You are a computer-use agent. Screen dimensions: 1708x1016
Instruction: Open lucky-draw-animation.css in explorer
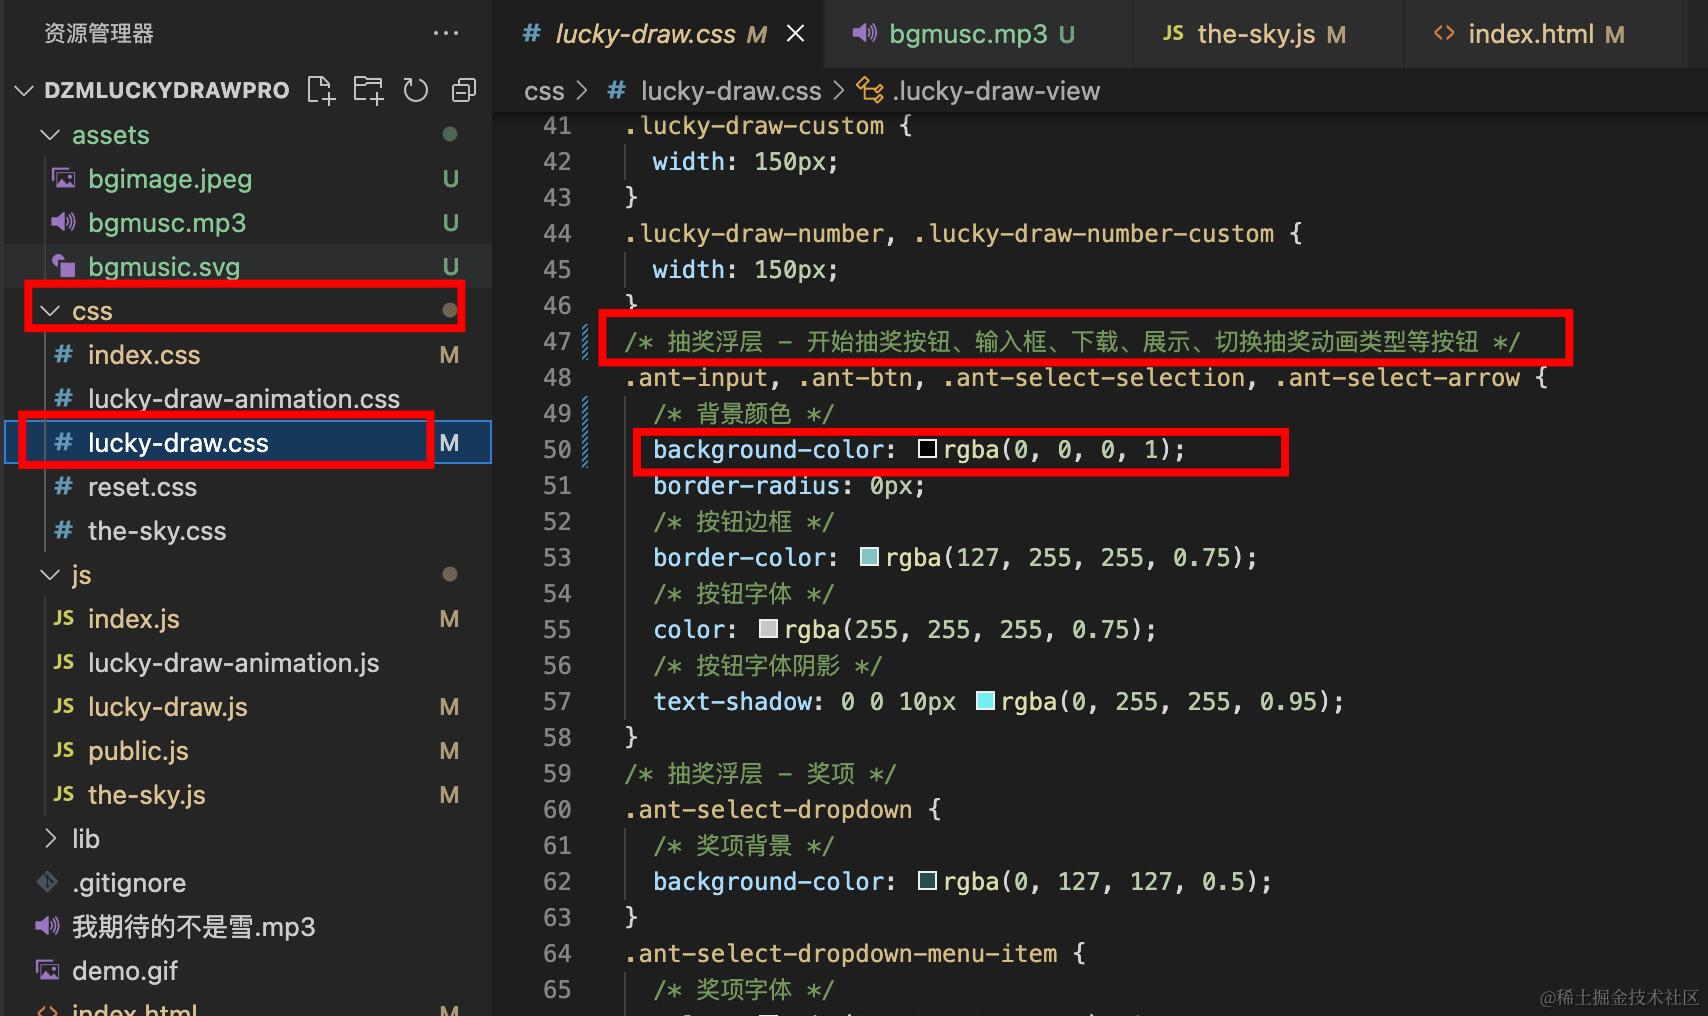point(244,399)
